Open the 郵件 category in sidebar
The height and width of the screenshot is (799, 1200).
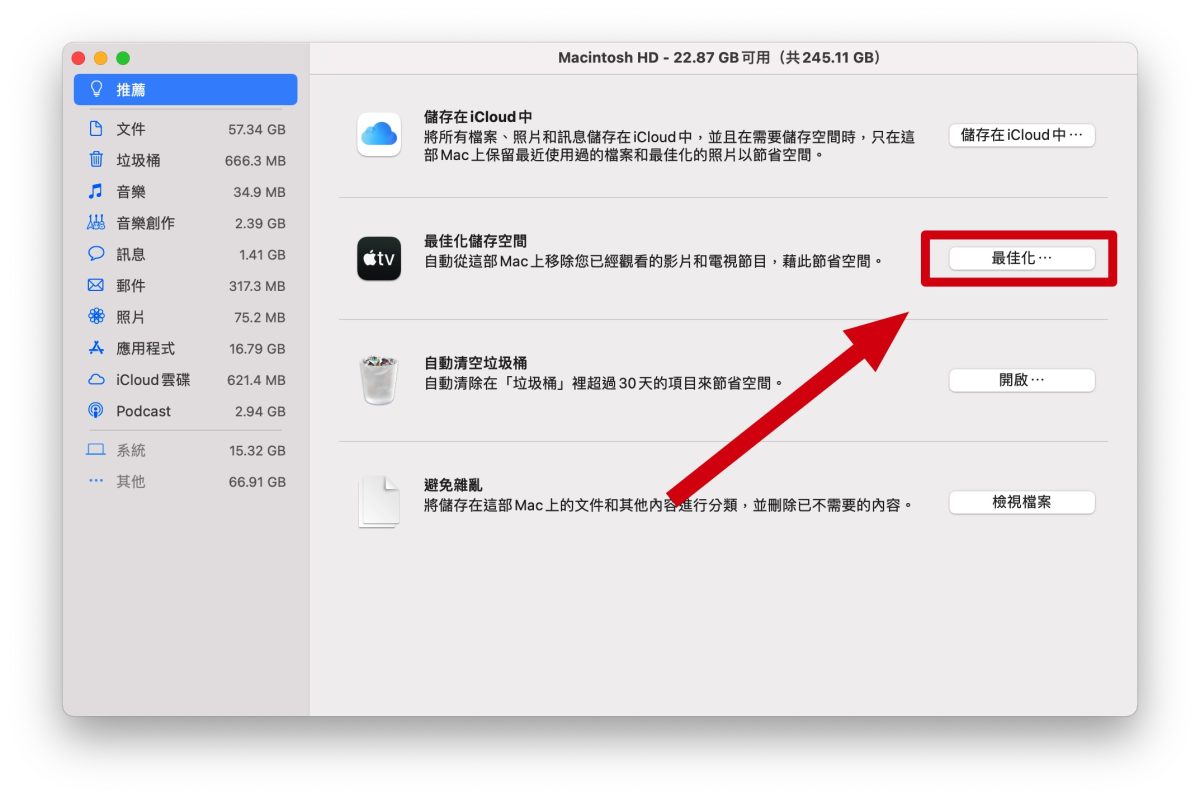[x=186, y=285]
